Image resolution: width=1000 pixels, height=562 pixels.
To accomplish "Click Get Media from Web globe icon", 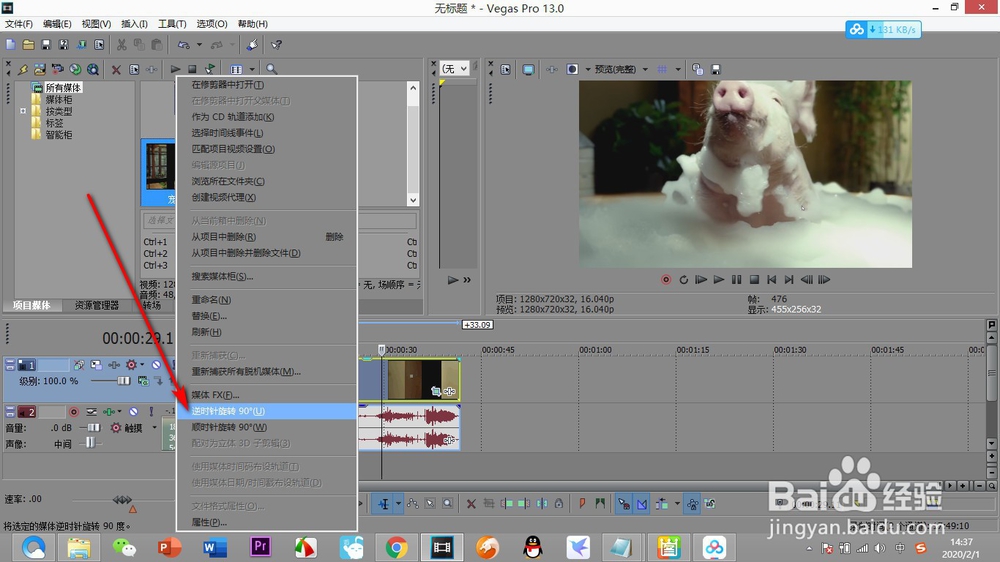I will point(75,69).
